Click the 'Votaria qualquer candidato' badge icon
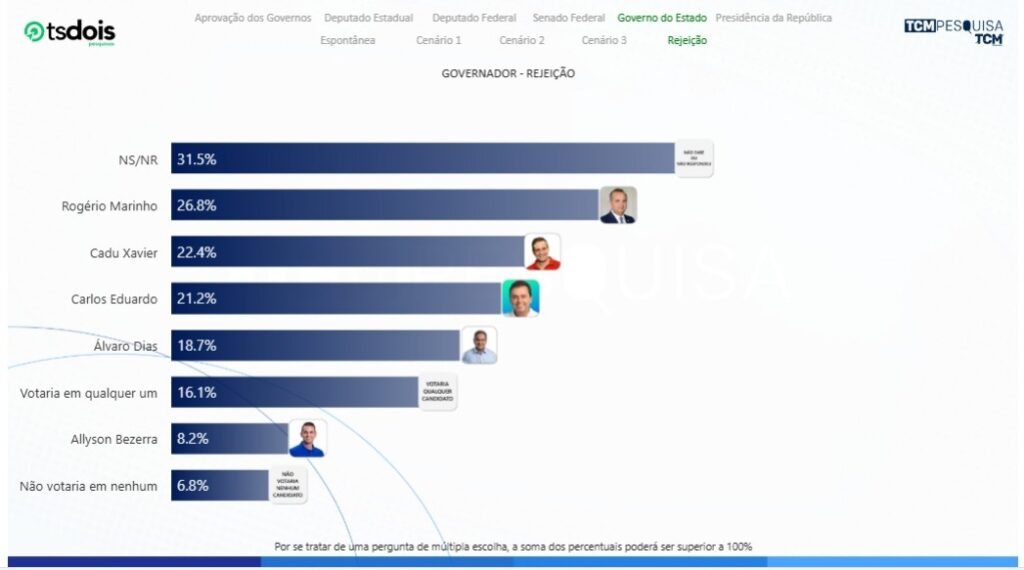This screenshot has width=1024, height=570. [438, 392]
